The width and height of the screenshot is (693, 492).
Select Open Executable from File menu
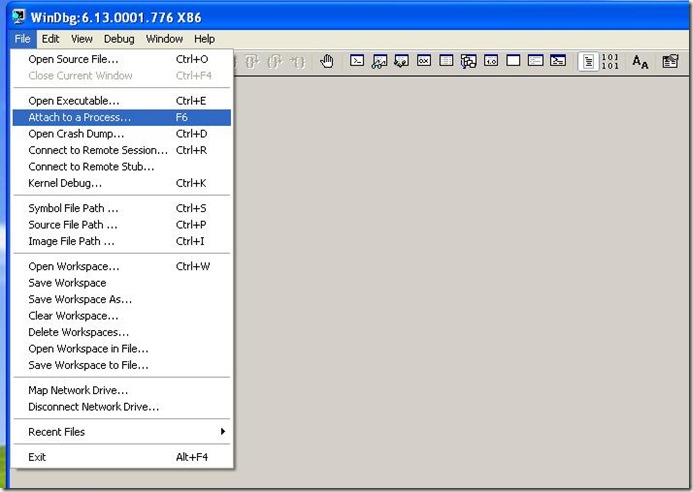122,101
